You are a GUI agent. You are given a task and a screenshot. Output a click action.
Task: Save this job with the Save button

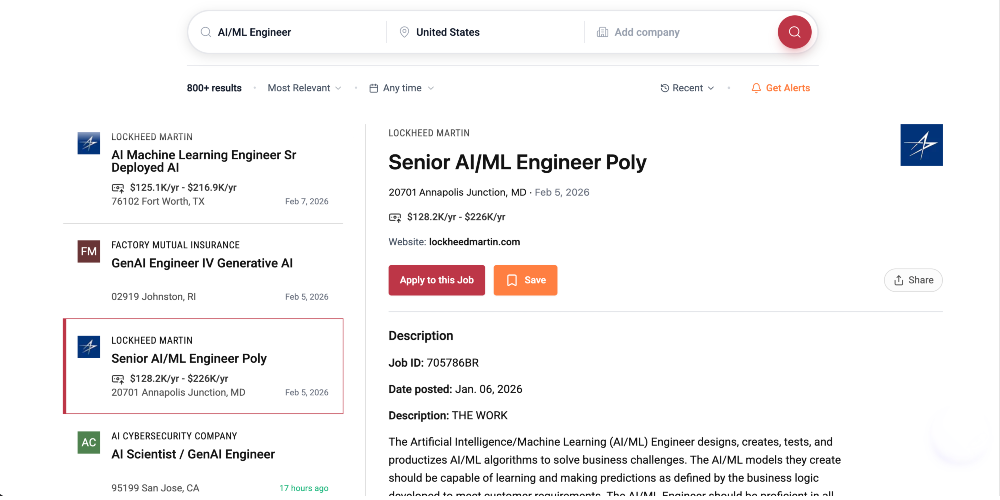pos(525,280)
